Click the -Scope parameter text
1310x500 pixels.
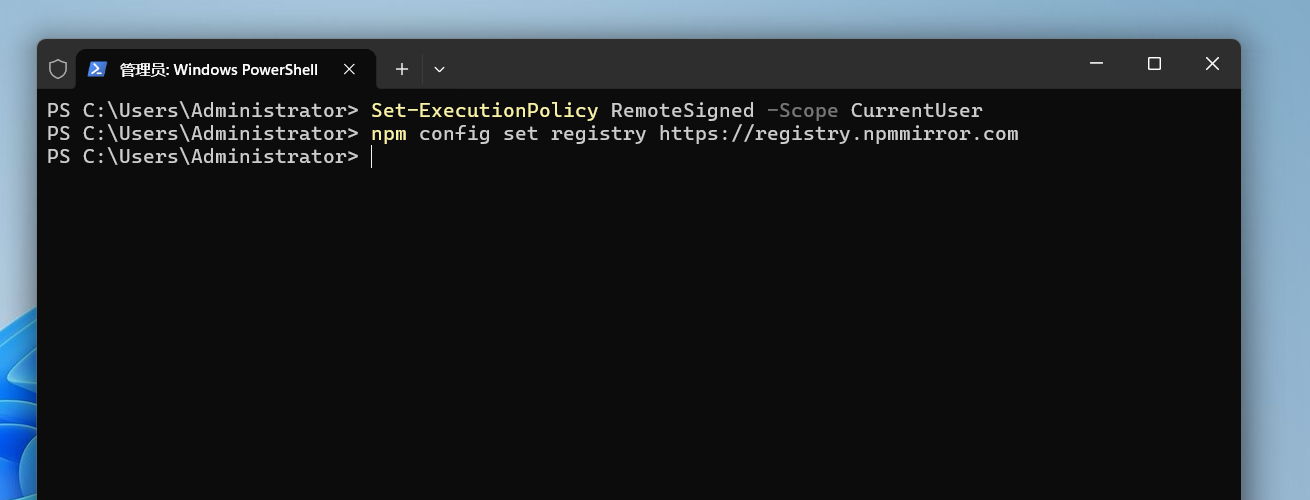[802, 110]
